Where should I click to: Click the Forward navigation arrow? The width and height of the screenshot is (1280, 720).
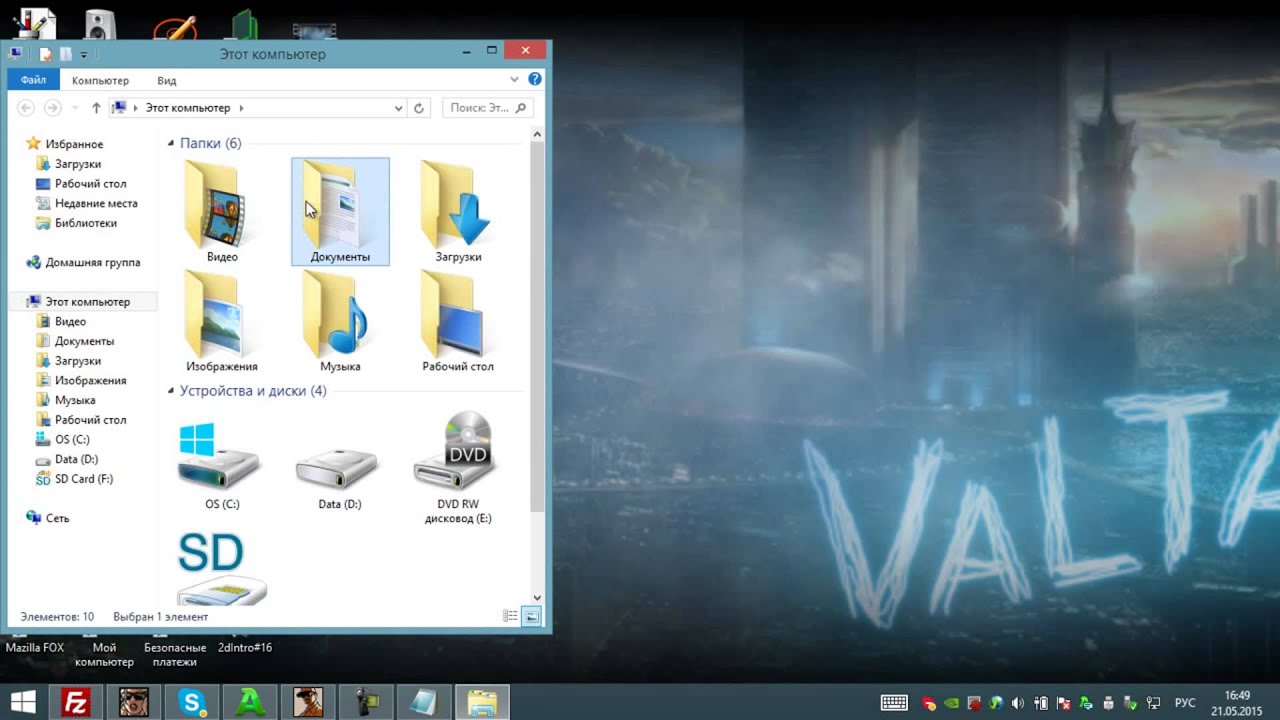53,108
